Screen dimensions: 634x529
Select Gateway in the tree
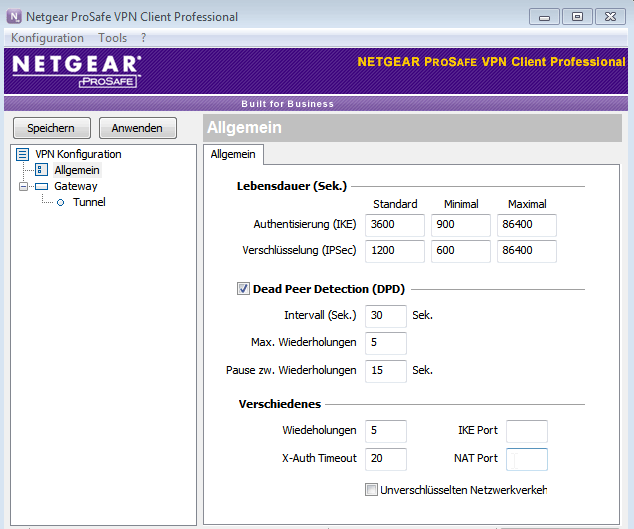click(x=76, y=186)
